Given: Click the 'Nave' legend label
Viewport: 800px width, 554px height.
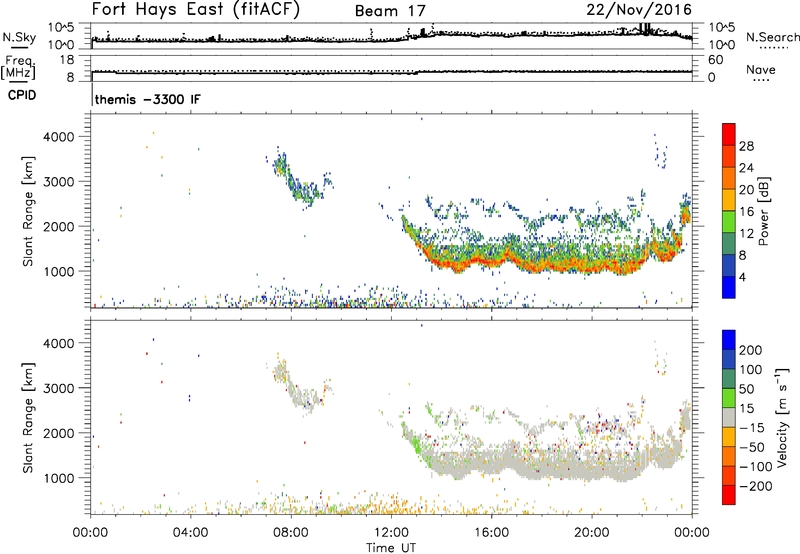Looking at the screenshot, I should (760, 70).
